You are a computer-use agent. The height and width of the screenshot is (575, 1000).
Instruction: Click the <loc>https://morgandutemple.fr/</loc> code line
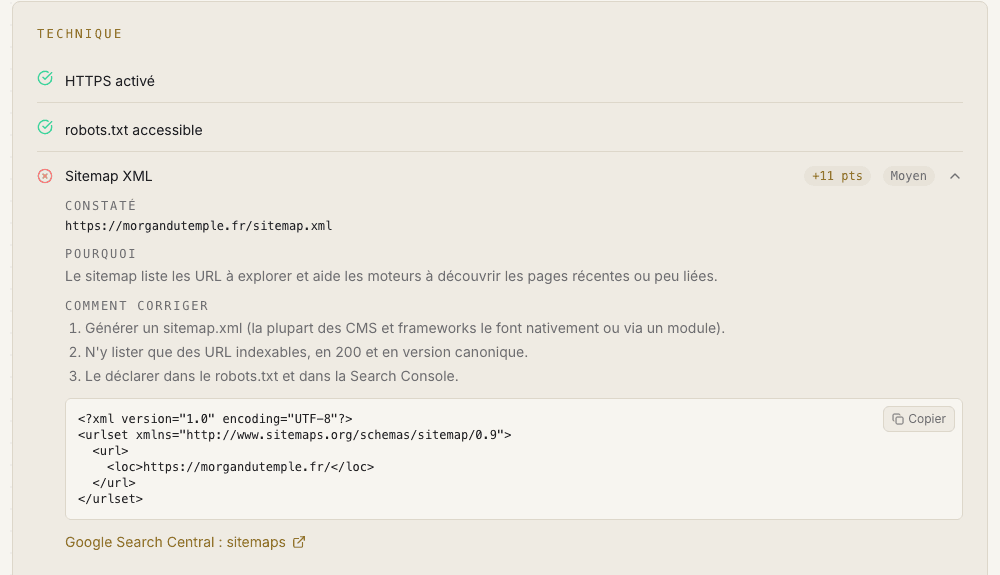point(240,467)
